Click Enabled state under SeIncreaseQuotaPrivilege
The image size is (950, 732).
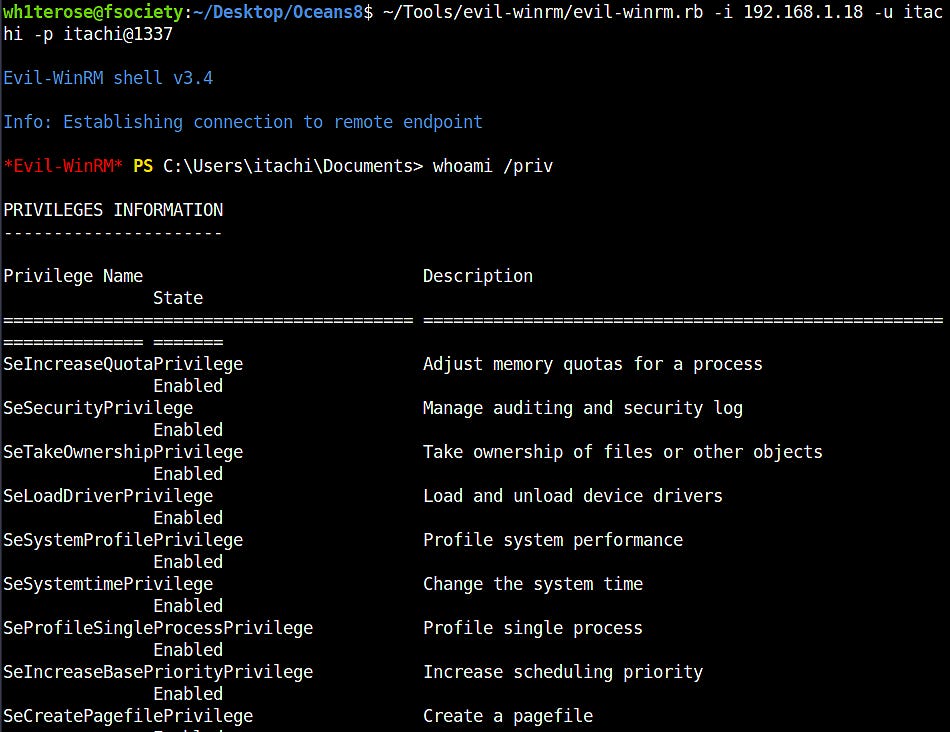tap(188, 385)
